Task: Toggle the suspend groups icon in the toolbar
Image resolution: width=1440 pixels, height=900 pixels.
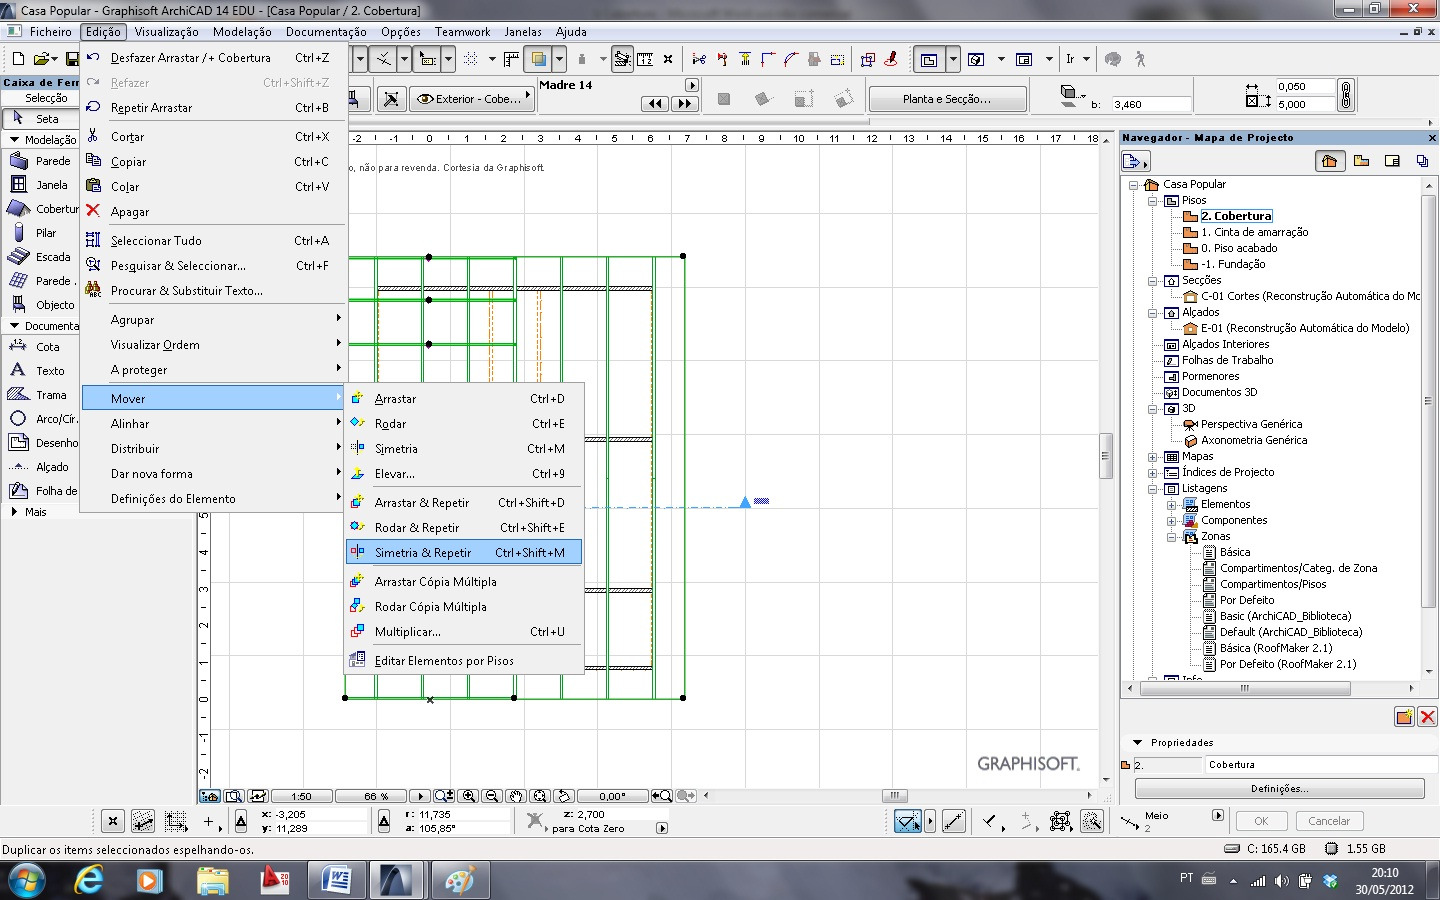Action: click(x=622, y=59)
